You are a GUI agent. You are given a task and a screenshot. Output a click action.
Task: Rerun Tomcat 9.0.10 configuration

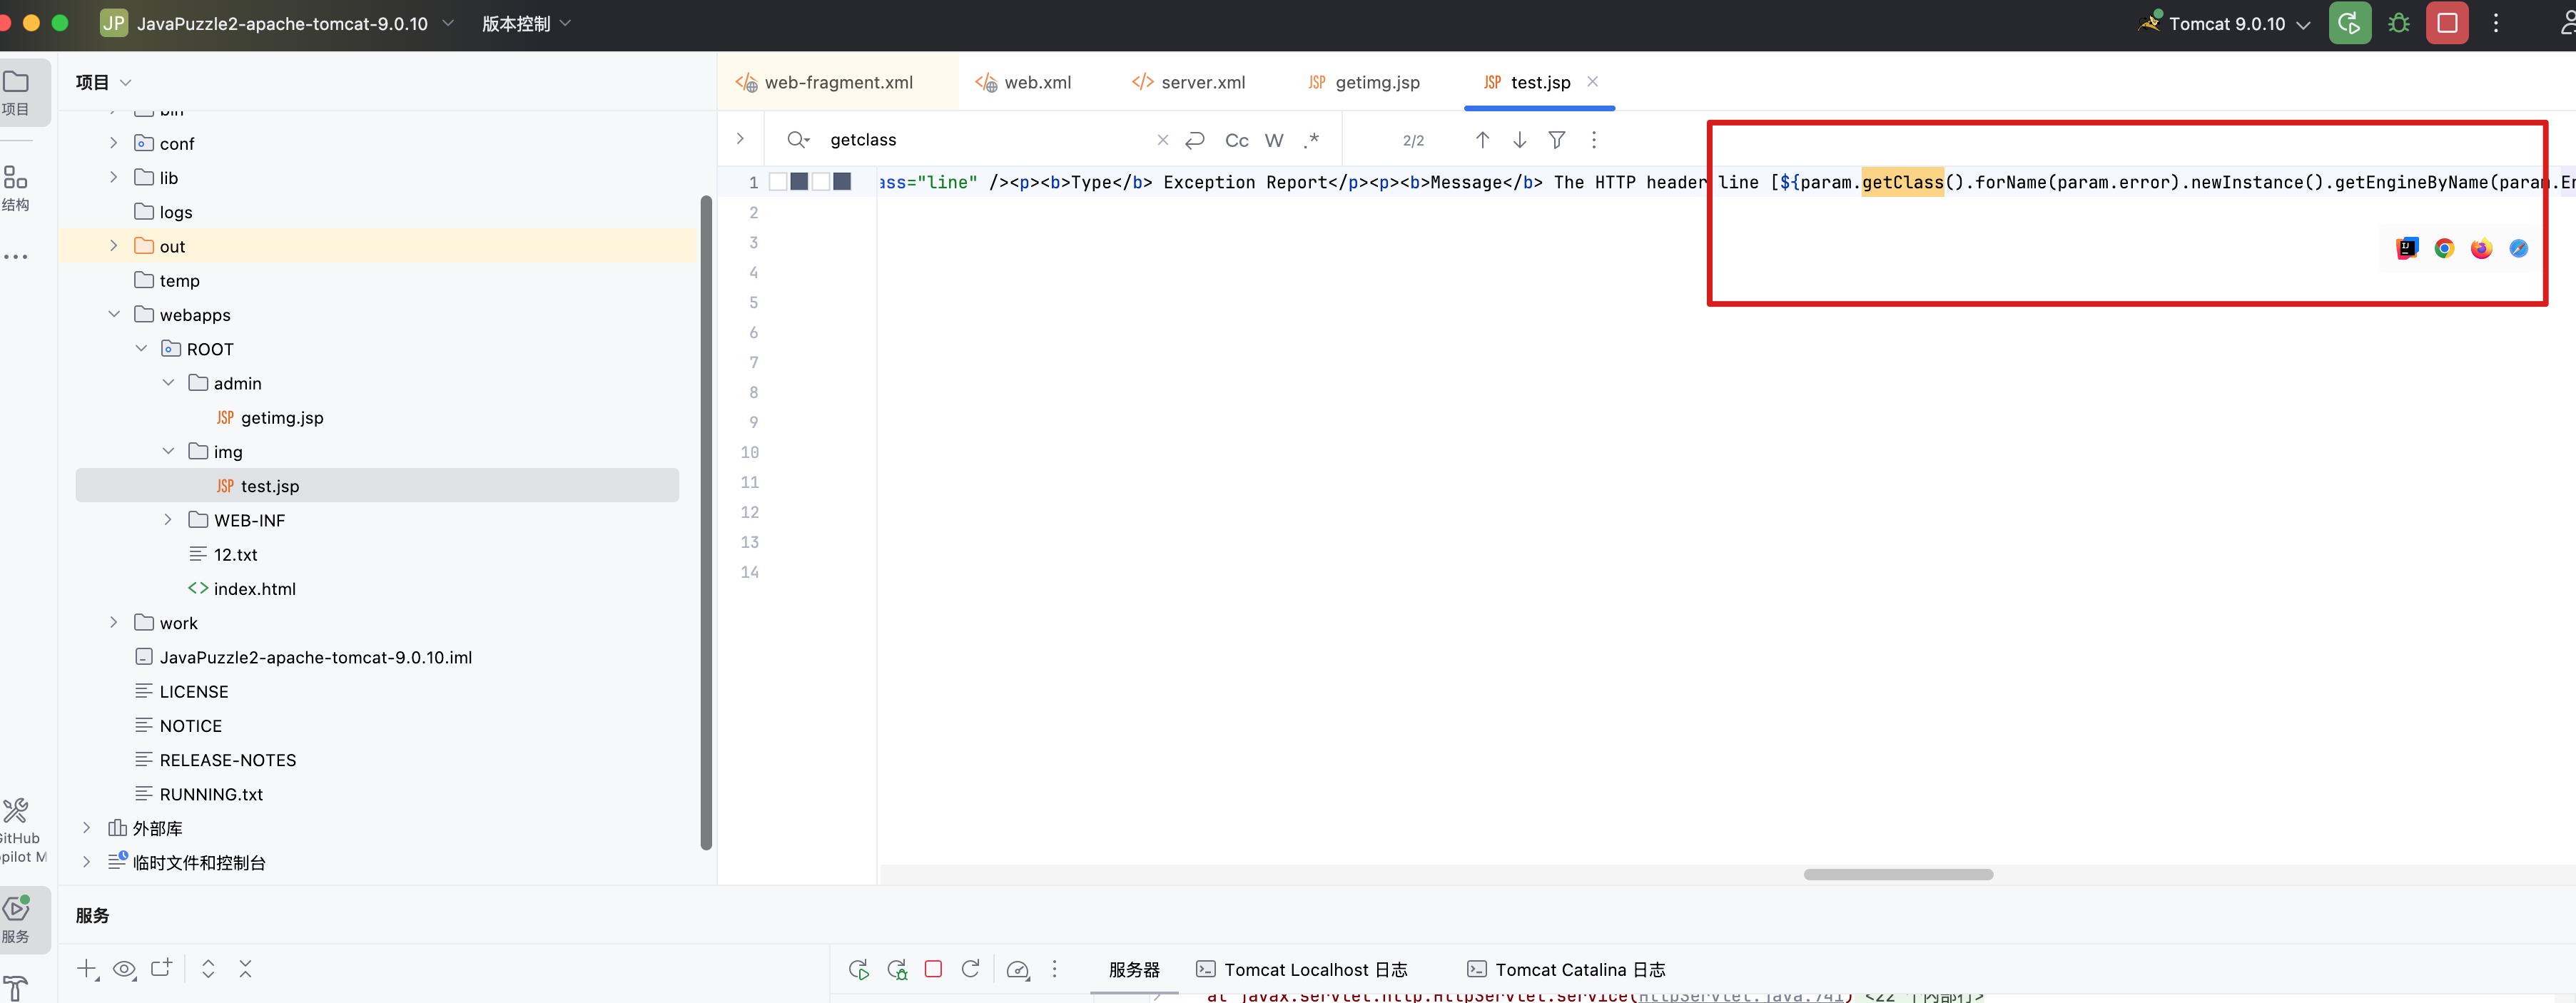(2349, 23)
